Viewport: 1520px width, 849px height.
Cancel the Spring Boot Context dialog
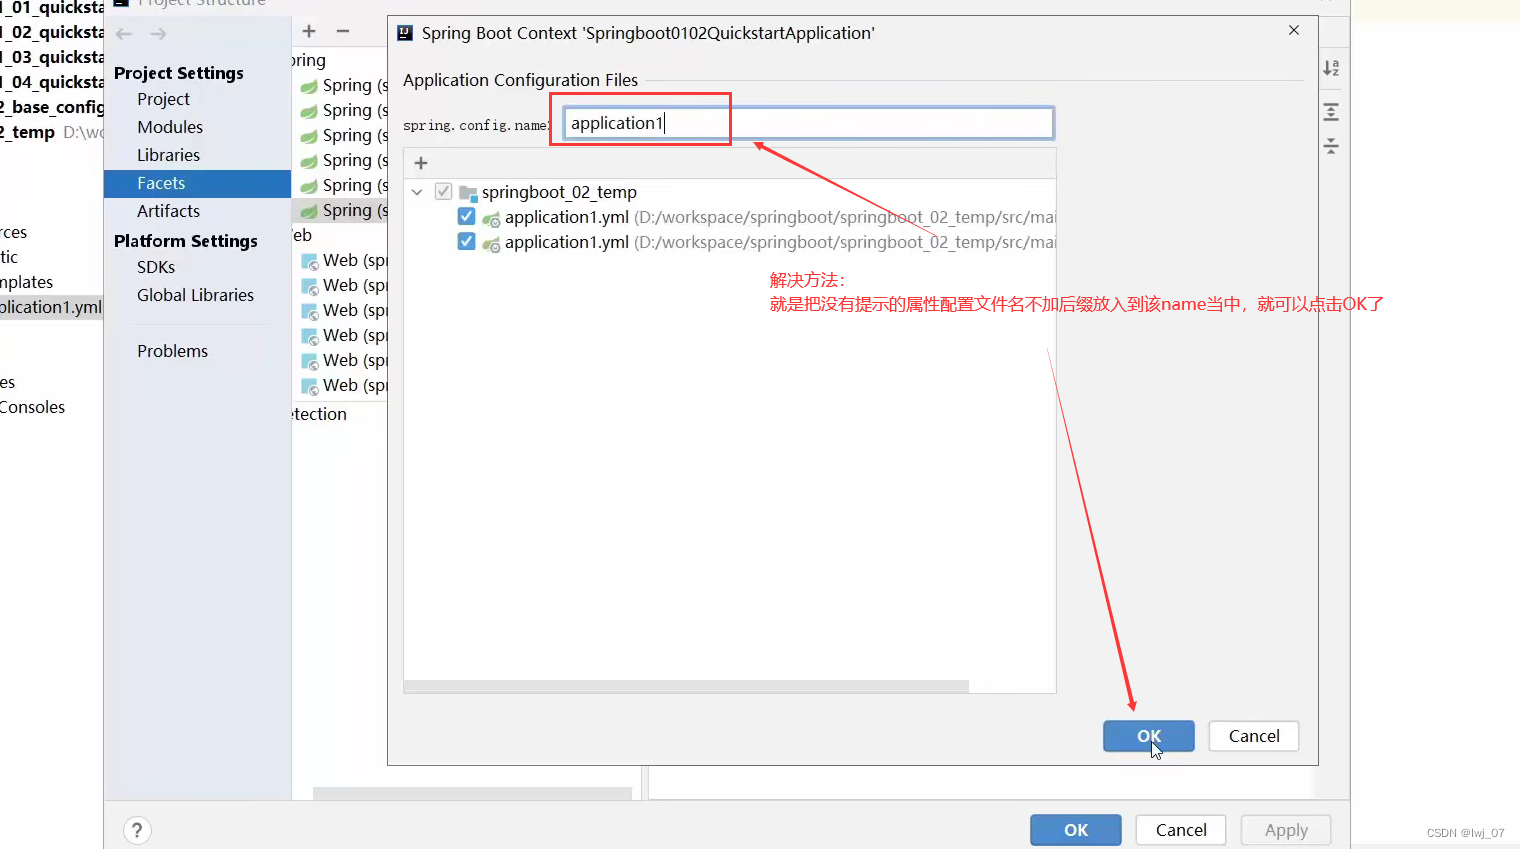pos(1254,736)
